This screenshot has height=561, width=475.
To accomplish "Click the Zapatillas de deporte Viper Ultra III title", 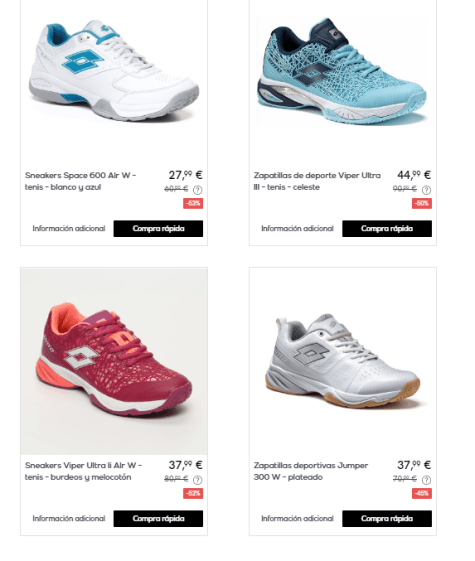I will pyautogui.click(x=317, y=181).
